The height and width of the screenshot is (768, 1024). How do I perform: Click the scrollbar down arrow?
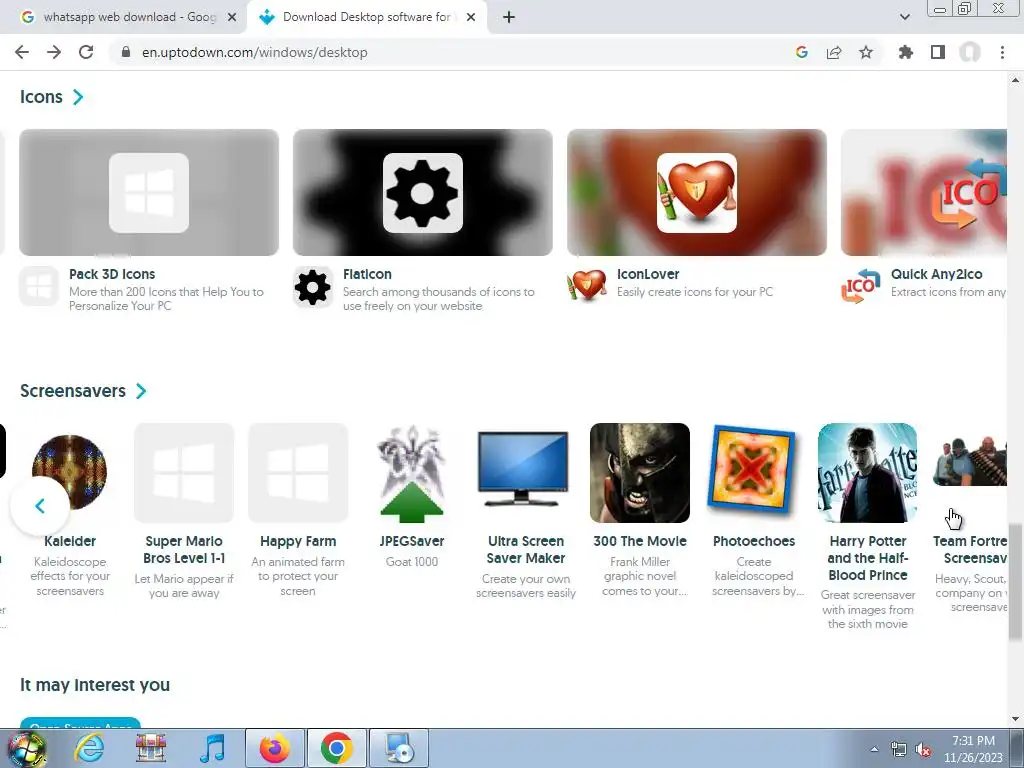[x=1015, y=720]
